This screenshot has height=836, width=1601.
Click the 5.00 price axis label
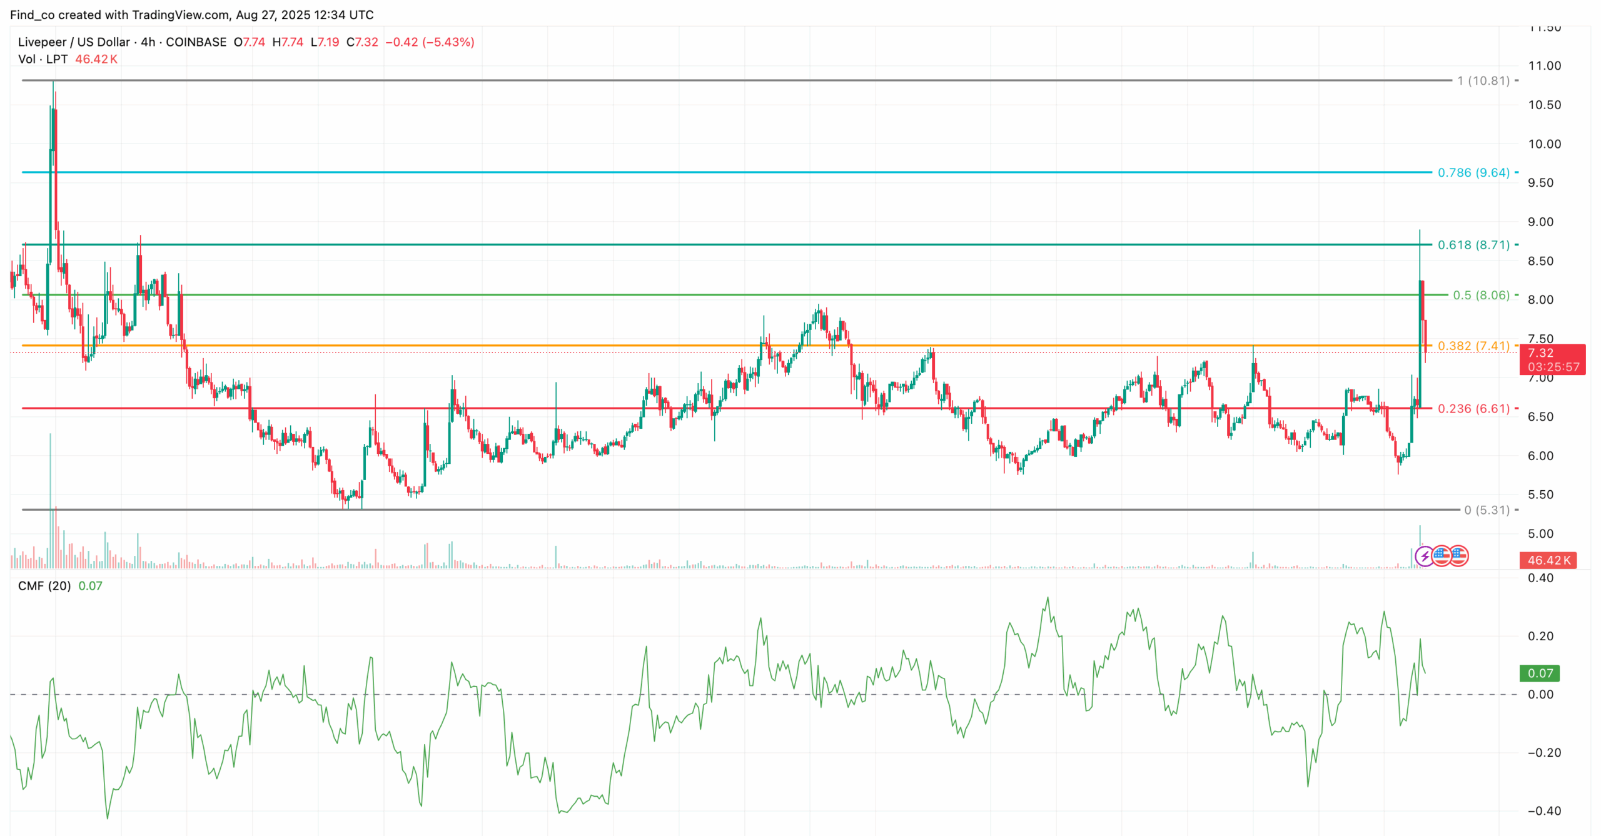pos(1540,534)
